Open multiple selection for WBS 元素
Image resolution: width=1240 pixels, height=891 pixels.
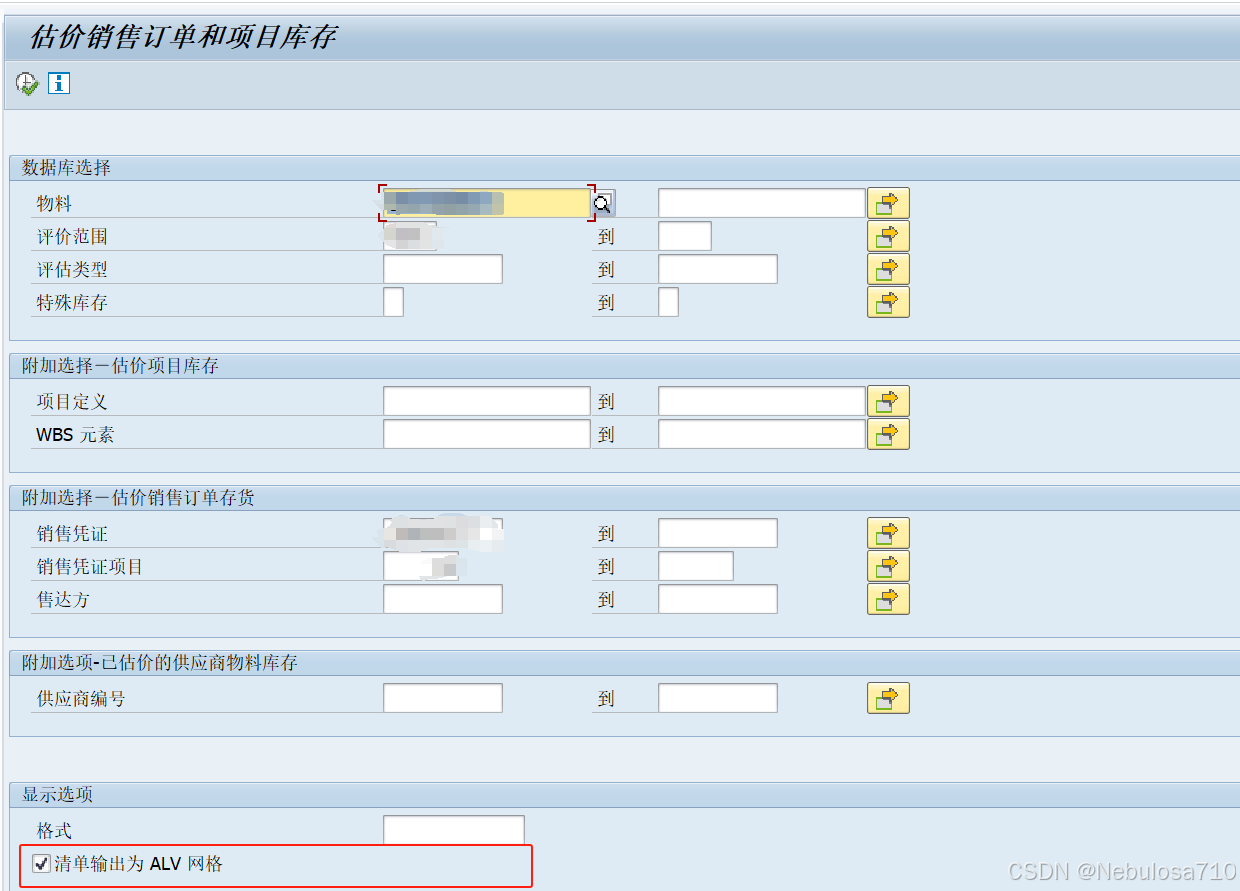(888, 433)
